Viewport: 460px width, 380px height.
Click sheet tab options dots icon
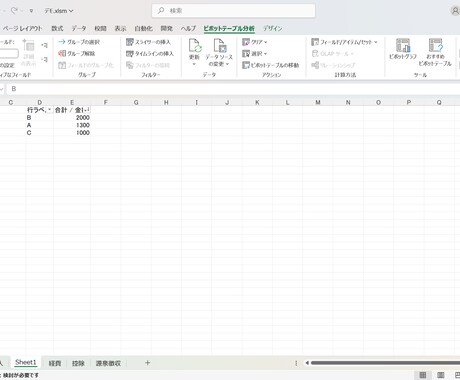(x=296, y=363)
